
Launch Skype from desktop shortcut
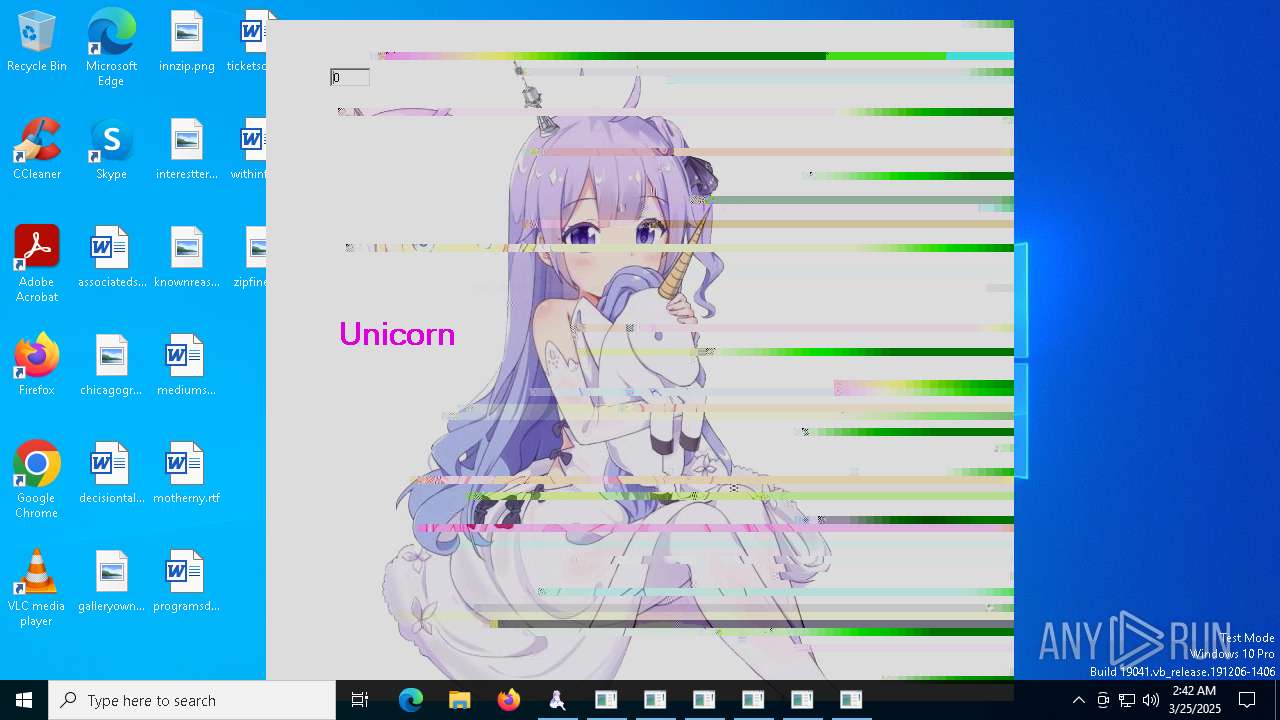[x=111, y=150]
